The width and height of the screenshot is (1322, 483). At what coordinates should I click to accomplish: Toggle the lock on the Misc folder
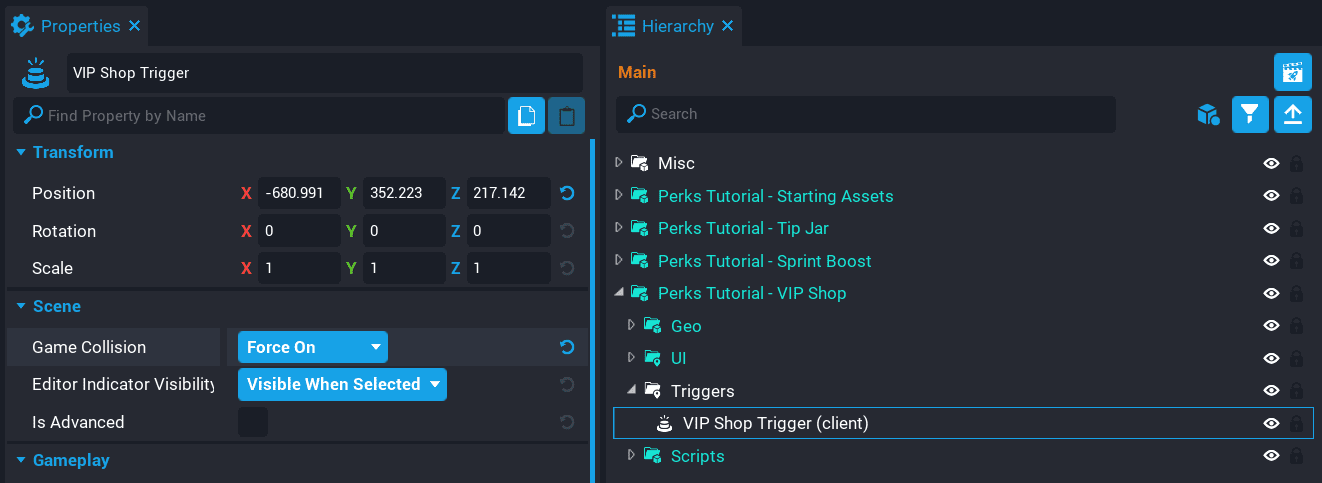tap(1296, 163)
